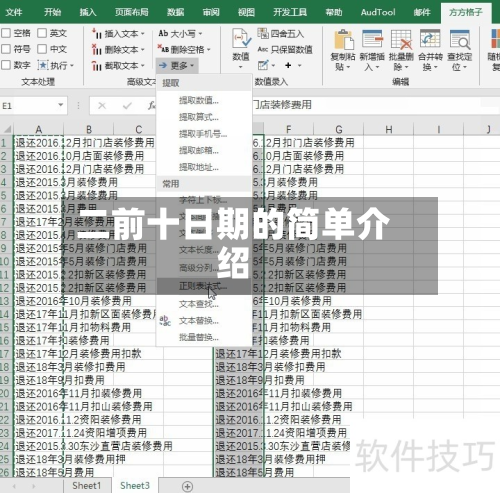Expand the Name Box dropdown arrow
This screenshot has height=493, width=500.
(61, 105)
